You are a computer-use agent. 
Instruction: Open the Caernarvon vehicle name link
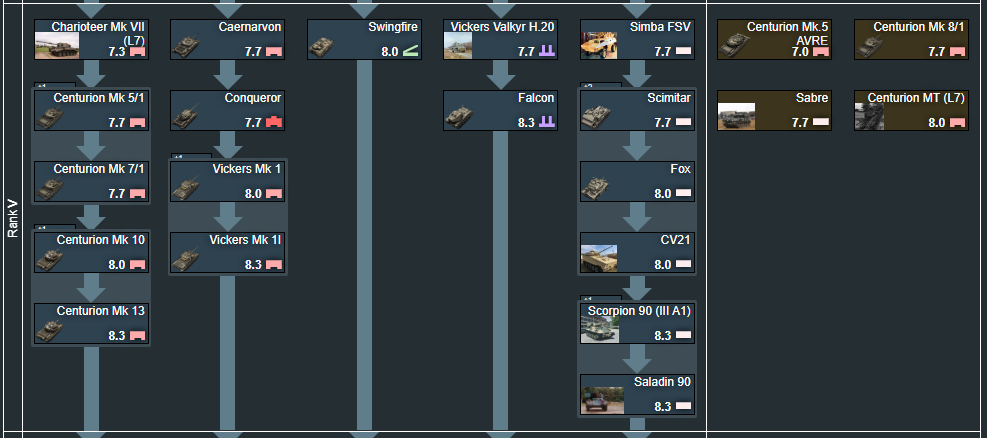pos(250,27)
